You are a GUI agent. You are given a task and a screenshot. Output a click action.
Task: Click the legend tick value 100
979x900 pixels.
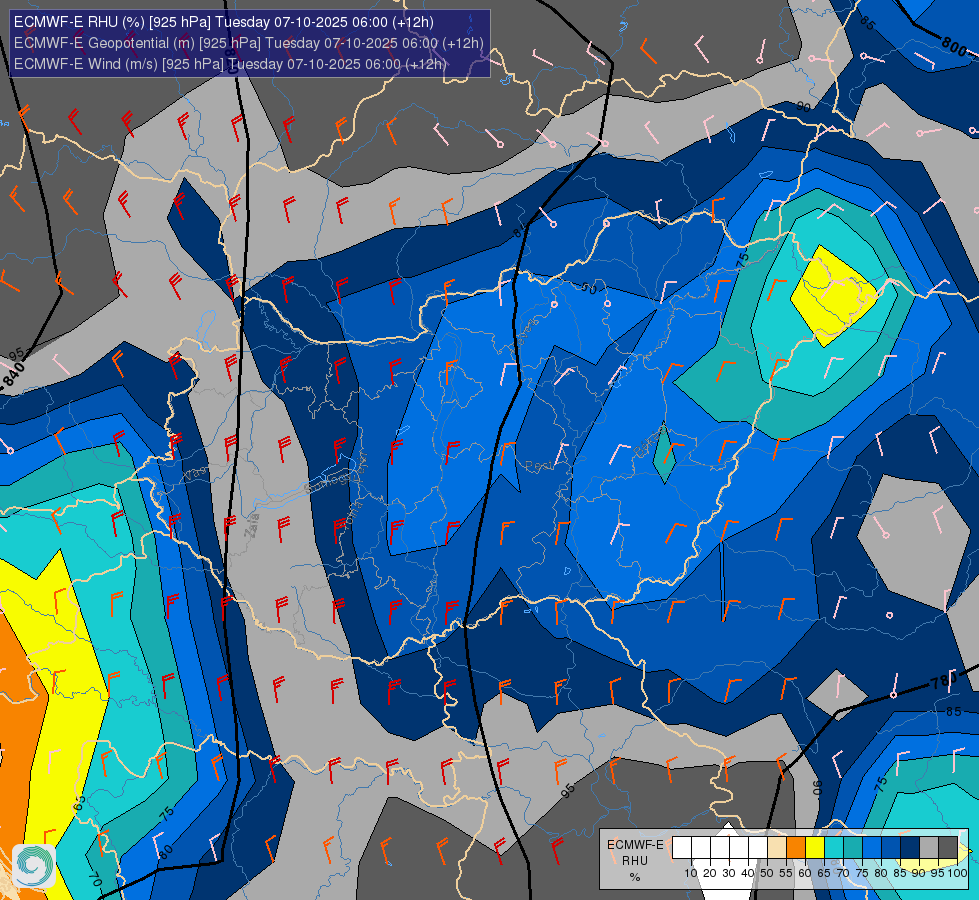[x=957, y=873]
